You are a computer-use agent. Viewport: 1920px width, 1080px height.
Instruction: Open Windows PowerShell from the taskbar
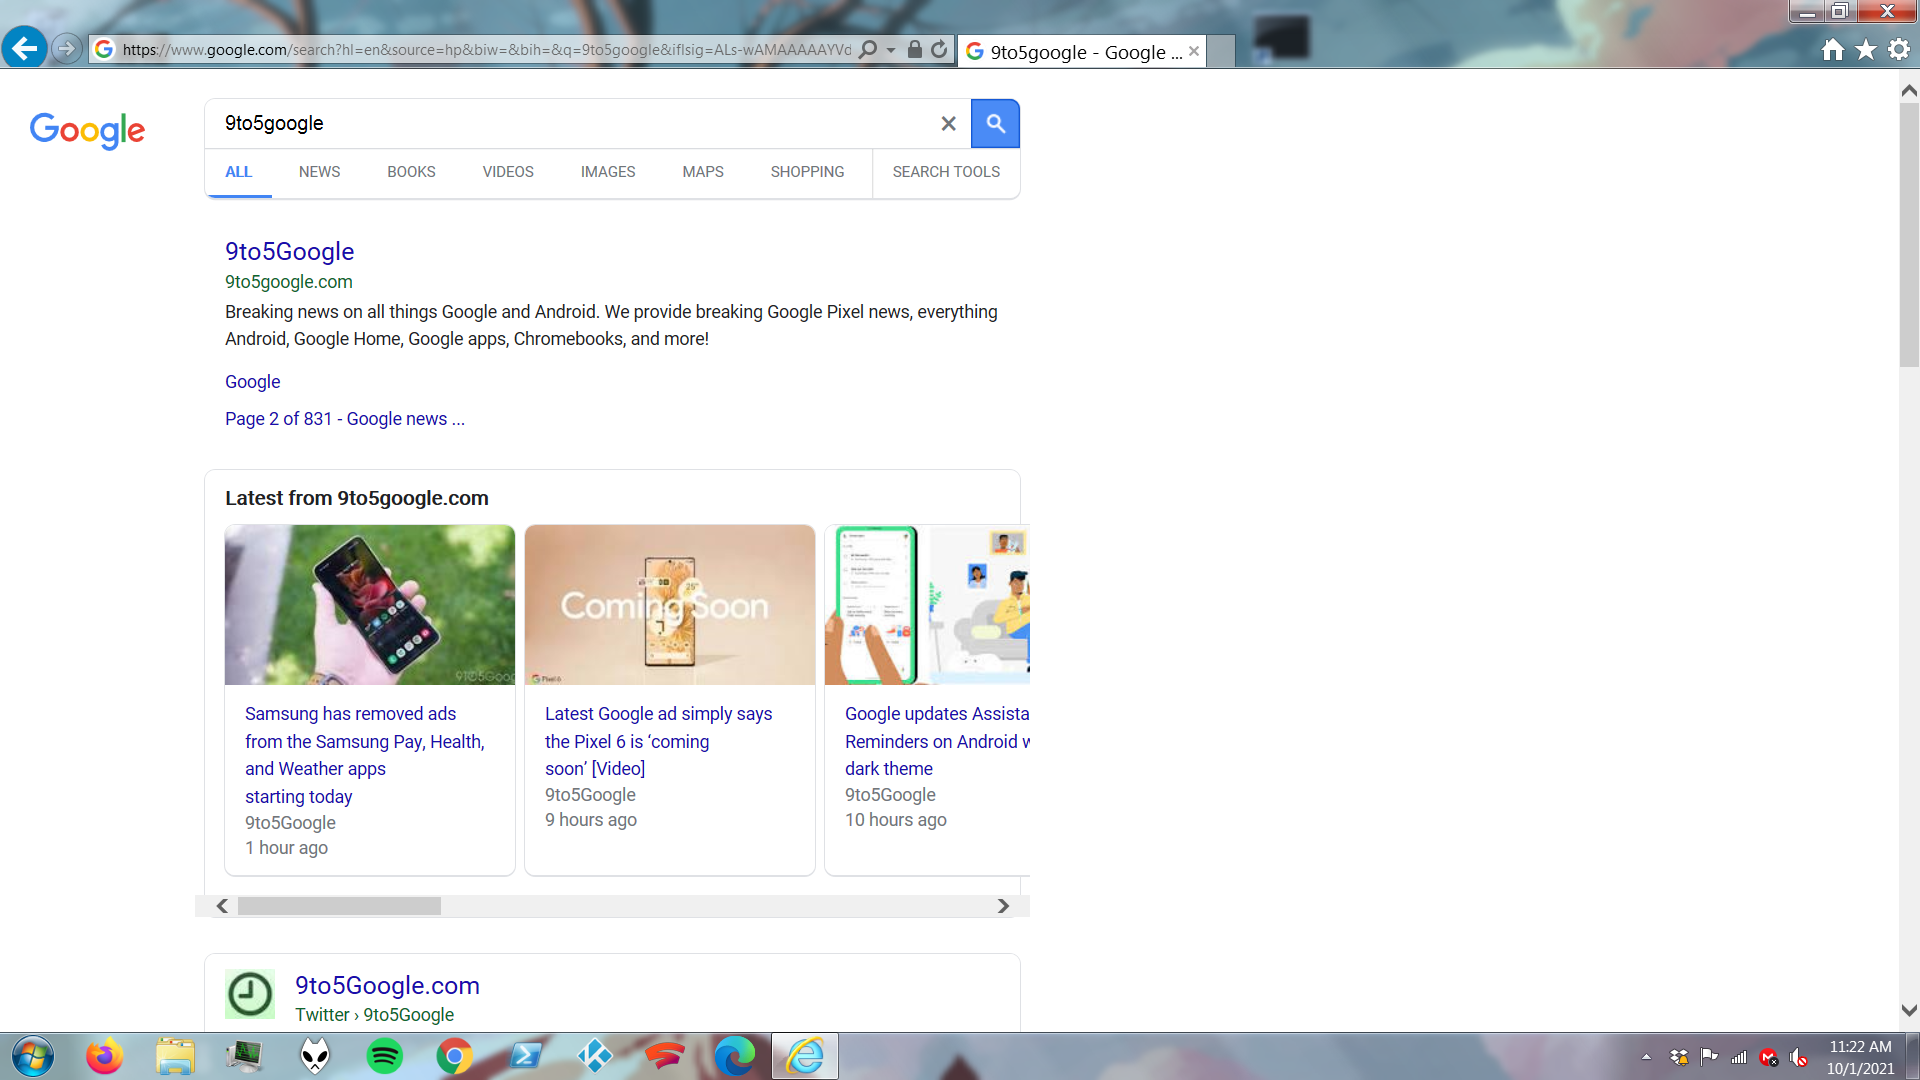[525, 1056]
